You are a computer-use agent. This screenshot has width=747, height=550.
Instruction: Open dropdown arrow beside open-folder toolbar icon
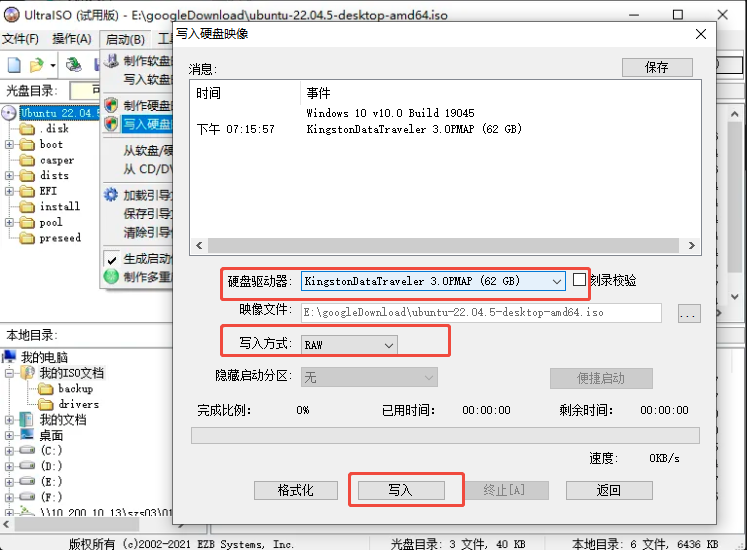(53, 65)
